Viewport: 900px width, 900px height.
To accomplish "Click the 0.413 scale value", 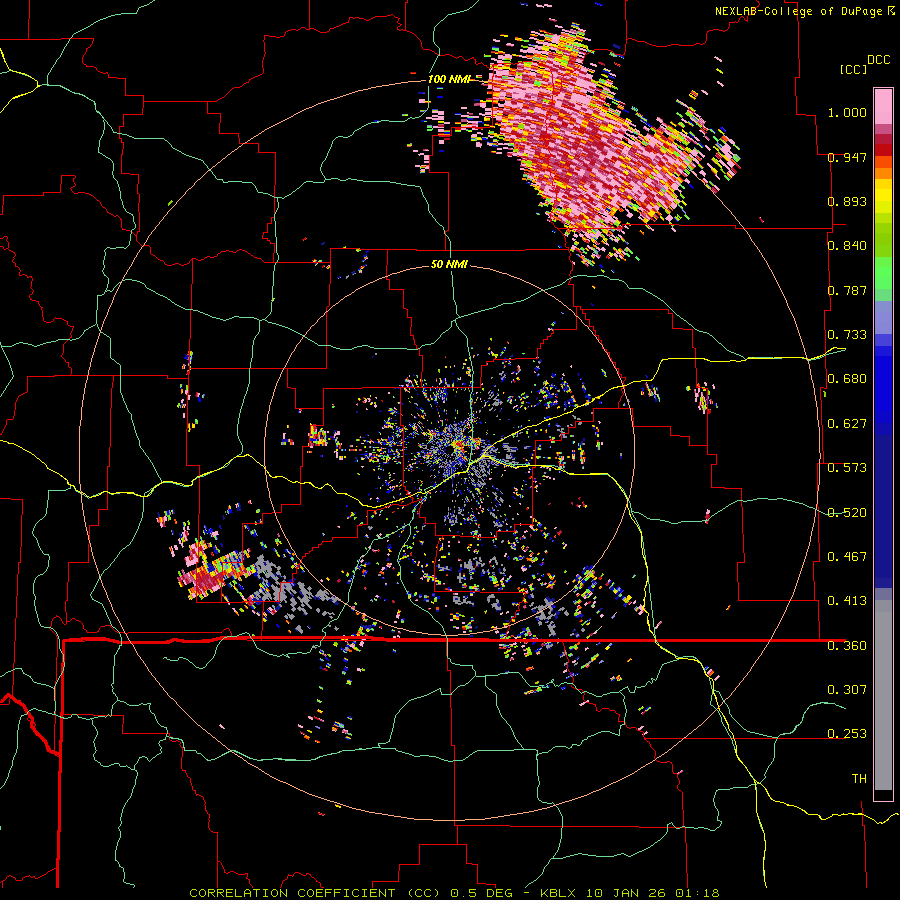I will 847,600.
